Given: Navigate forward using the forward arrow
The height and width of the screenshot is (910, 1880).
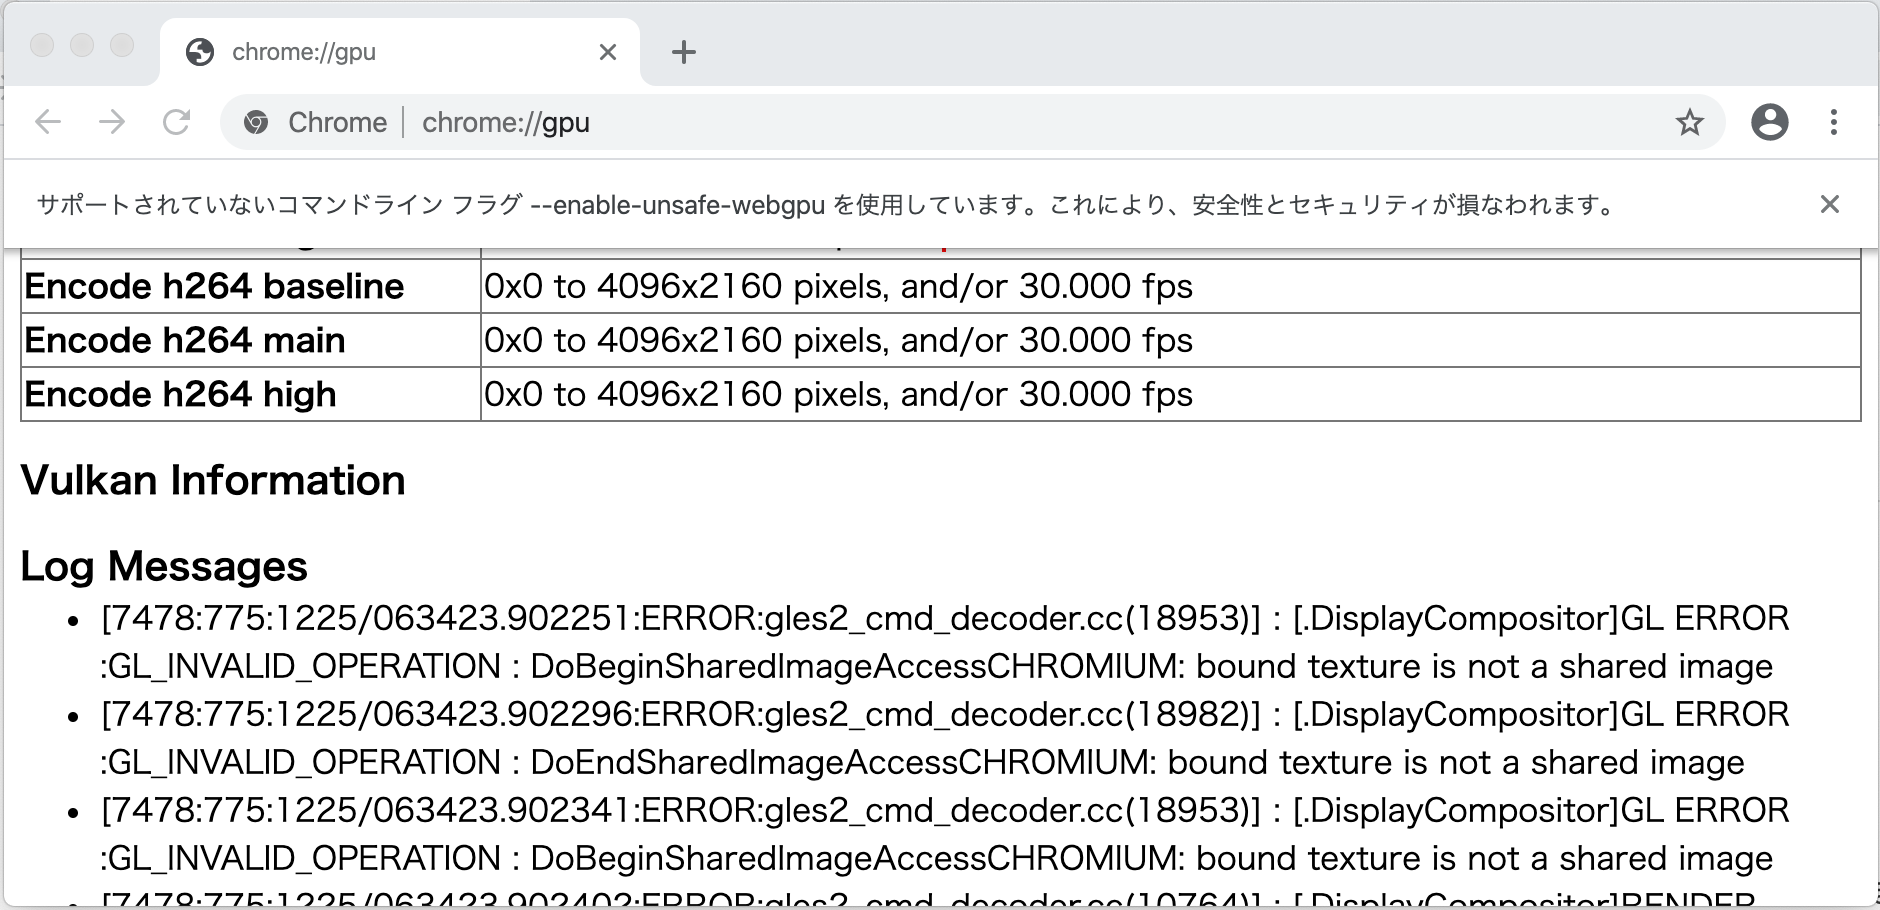Looking at the screenshot, I should pos(112,122).
